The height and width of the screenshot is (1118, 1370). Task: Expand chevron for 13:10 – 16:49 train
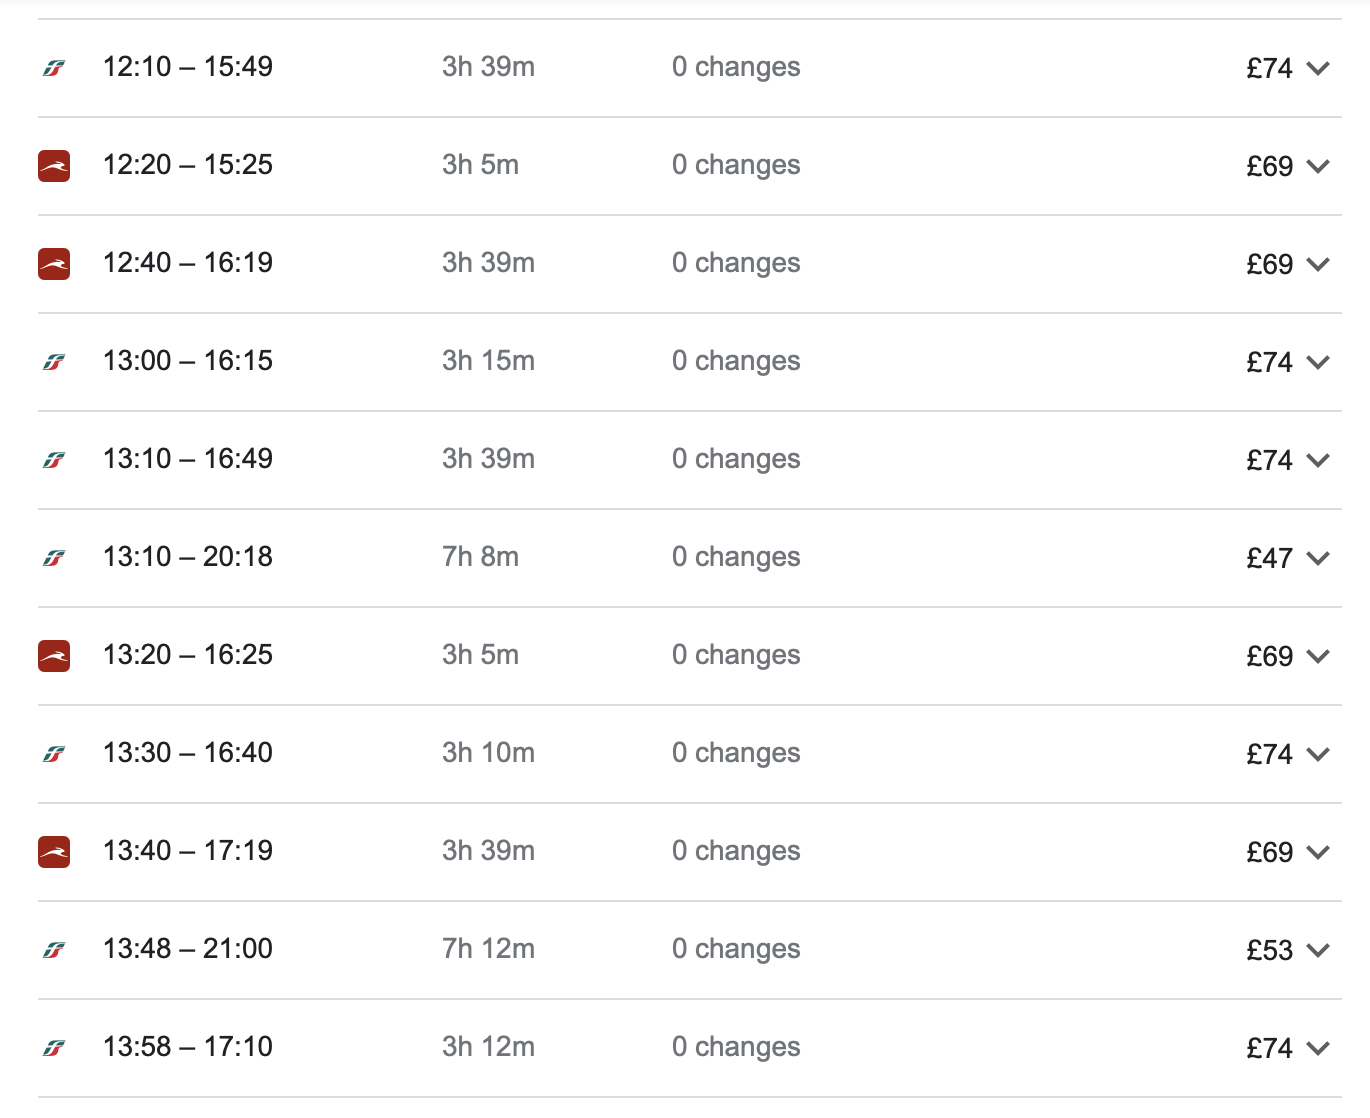pos(1318,460)
